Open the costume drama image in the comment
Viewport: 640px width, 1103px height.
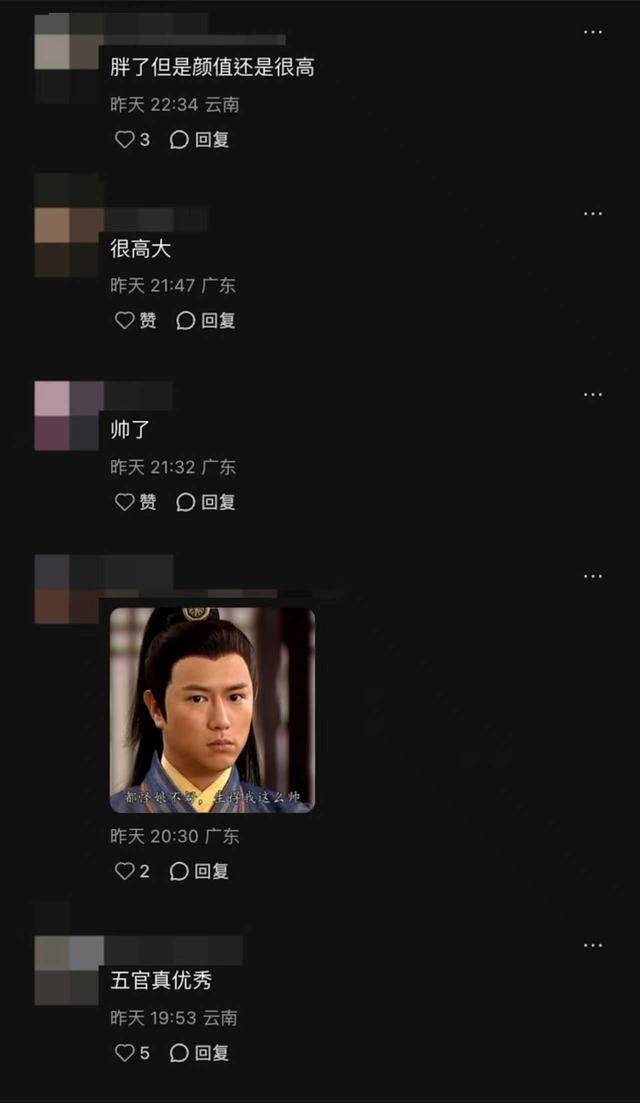click(212, 710)
